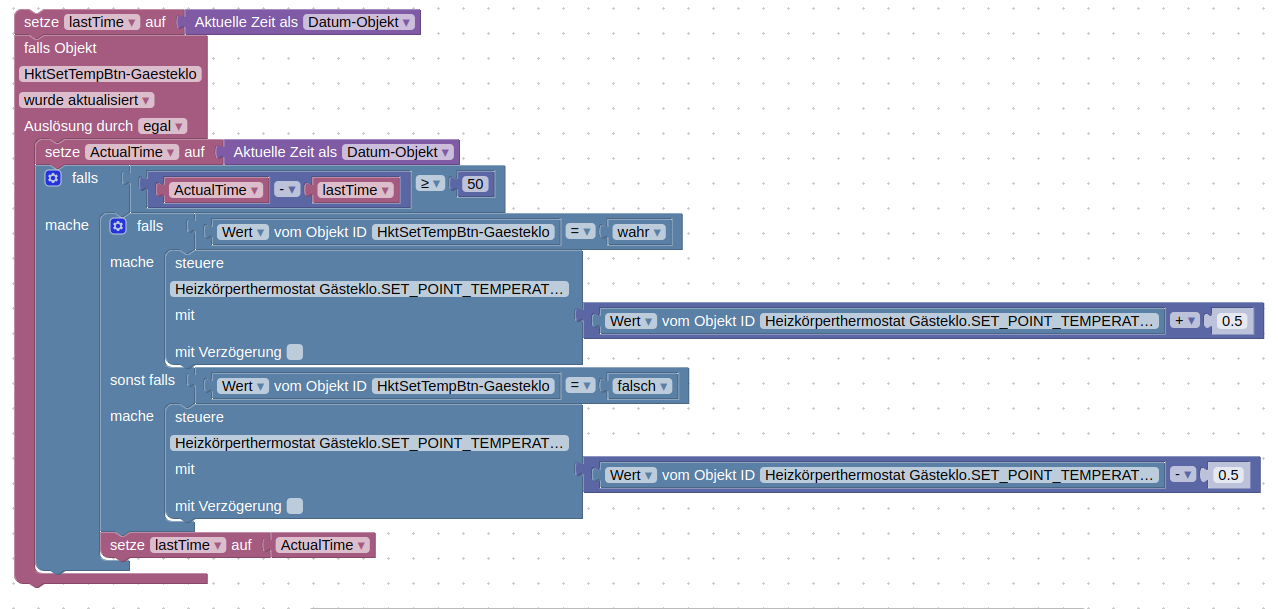
Task: Open the minus operator between ActualTime and lastTime
Action: [287, 190]
